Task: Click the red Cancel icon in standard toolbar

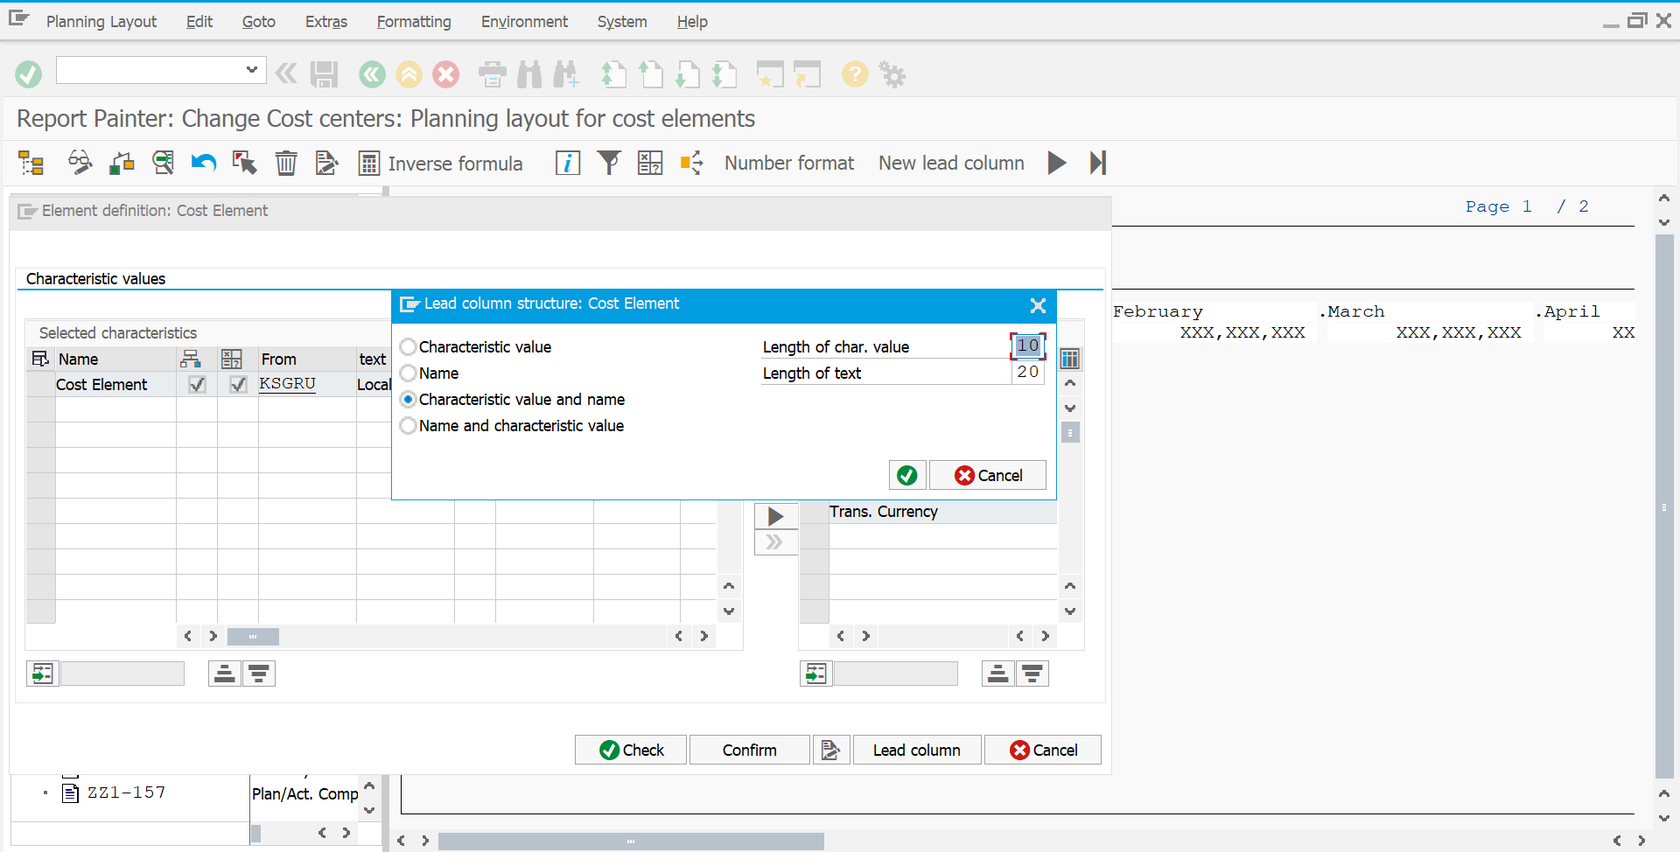Action: (446, 74)
